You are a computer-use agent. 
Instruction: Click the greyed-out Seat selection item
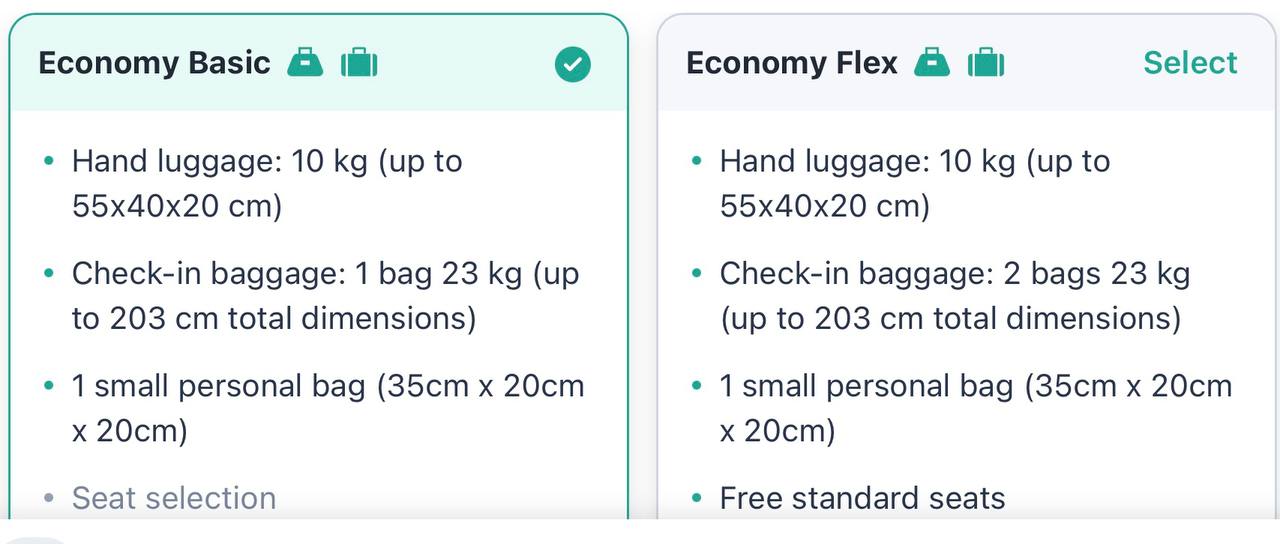(x=174, y=497)
